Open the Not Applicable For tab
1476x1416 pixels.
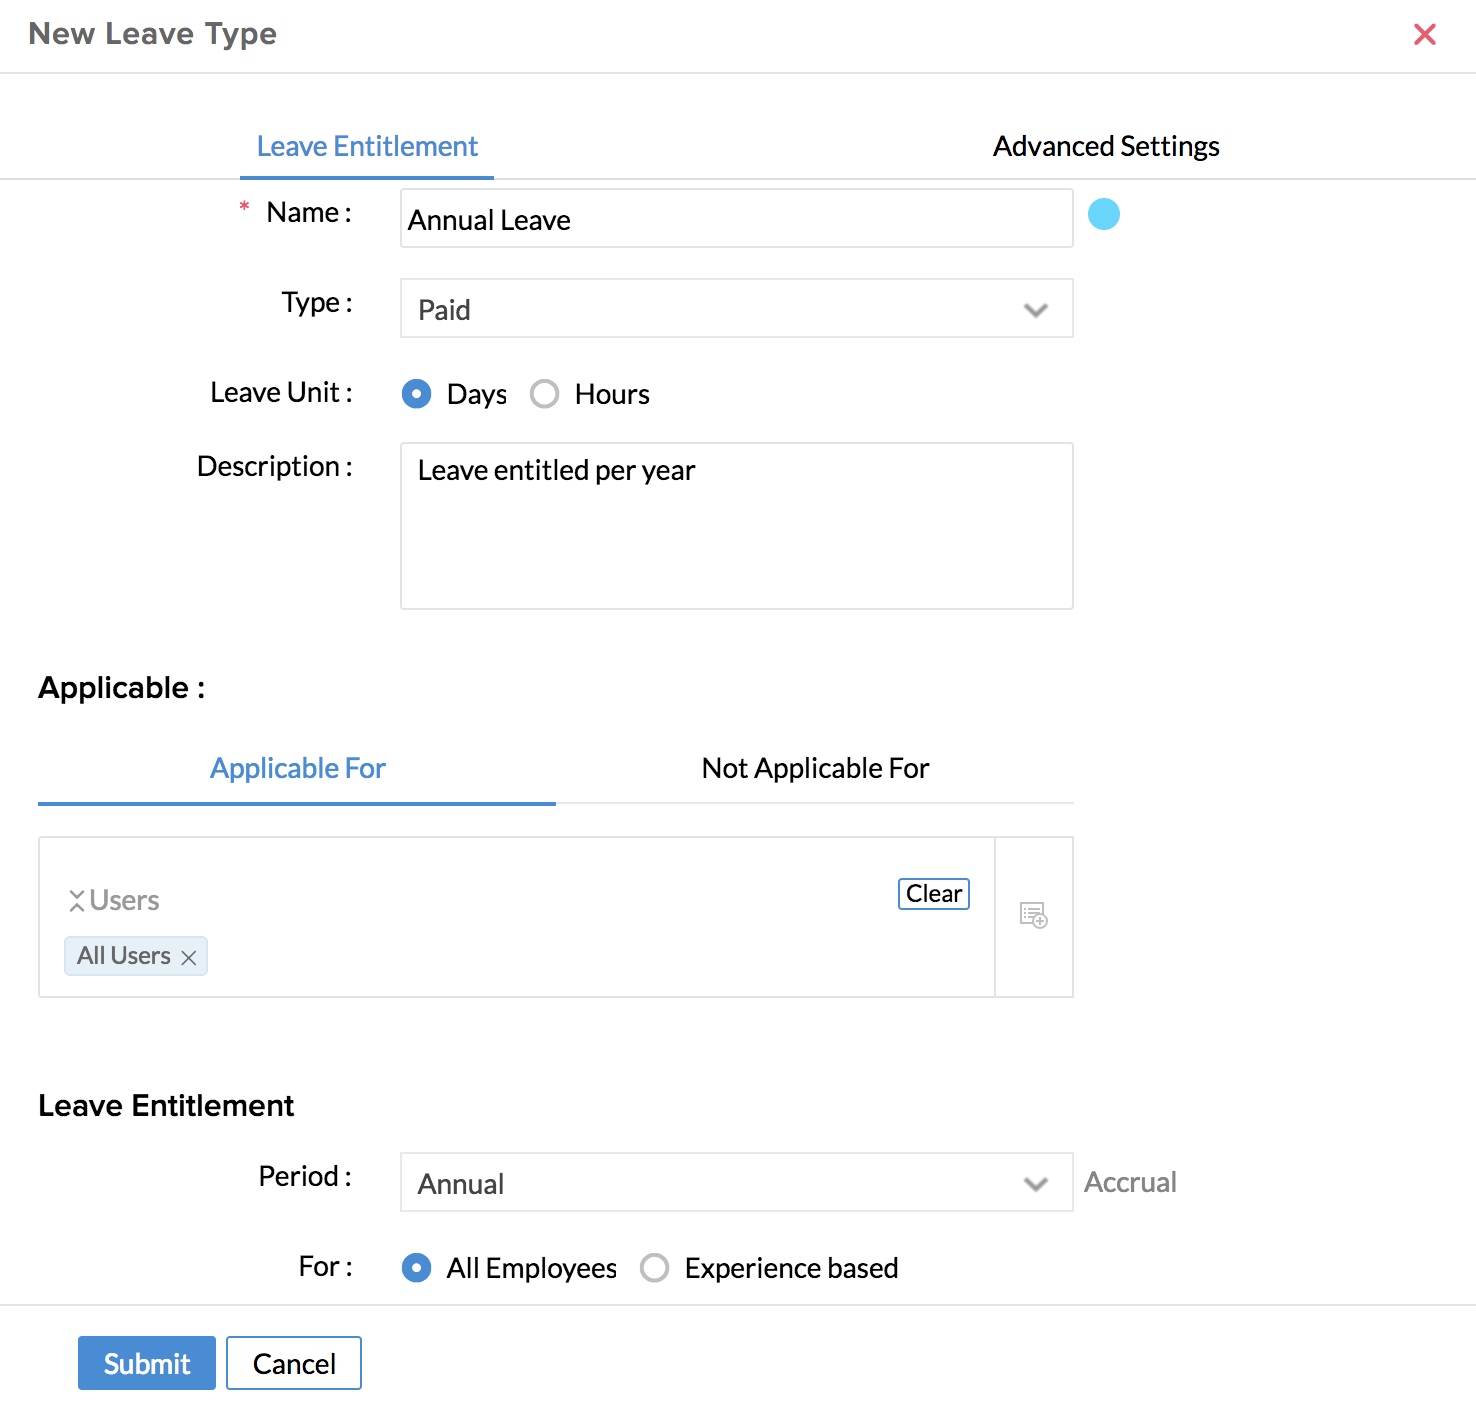coord(815,768)
